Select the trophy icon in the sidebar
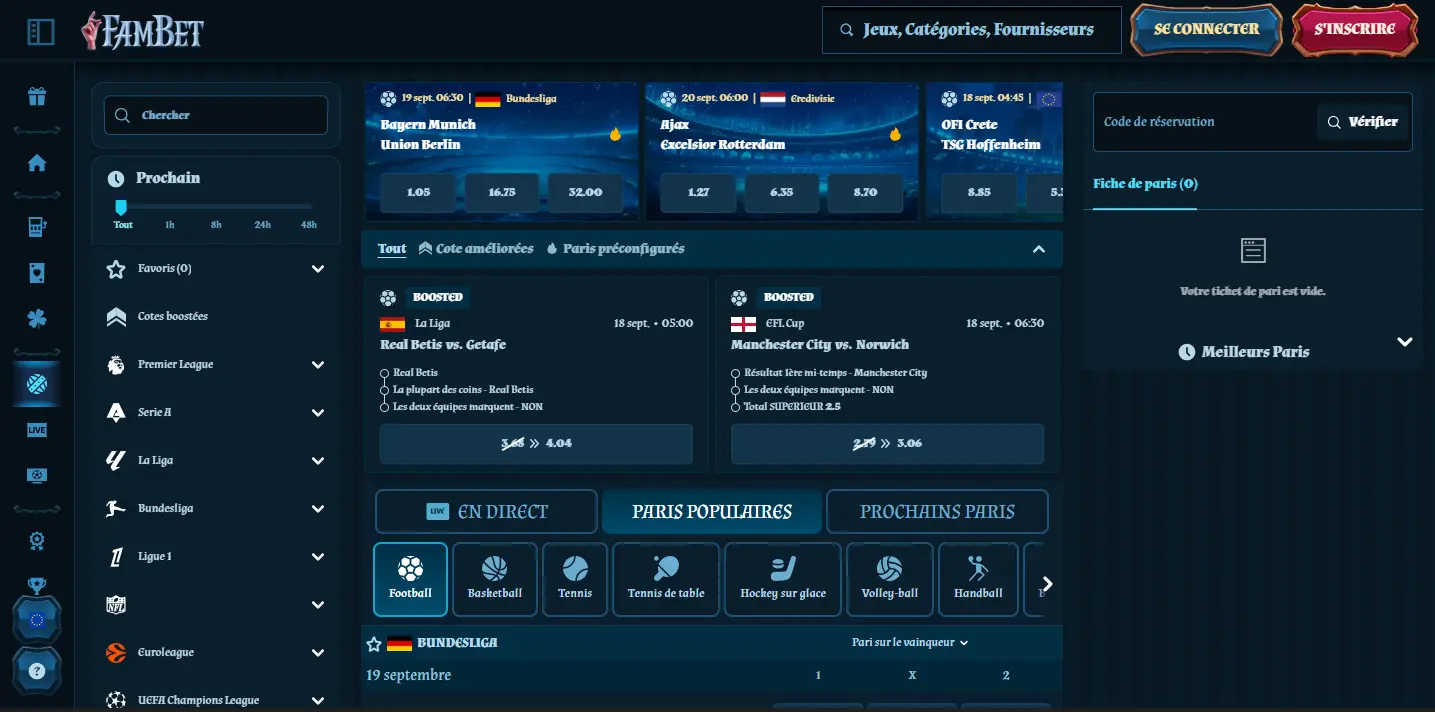Viewport: 1435px width, 712px height. pos(37,586)
